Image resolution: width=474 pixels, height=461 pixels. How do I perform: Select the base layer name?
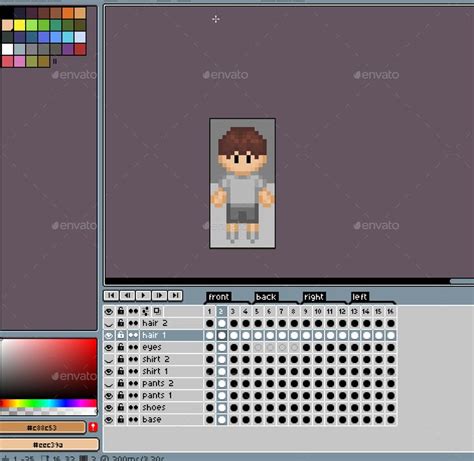[x=152, y=419]
